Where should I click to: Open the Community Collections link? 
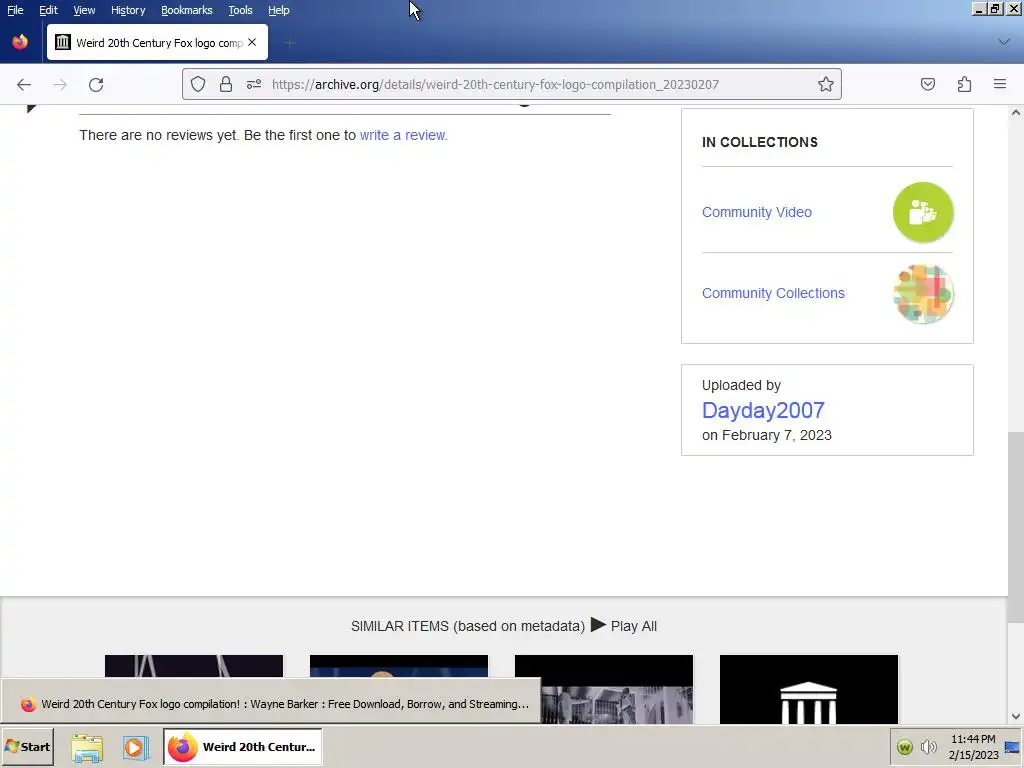coord(773,293)
